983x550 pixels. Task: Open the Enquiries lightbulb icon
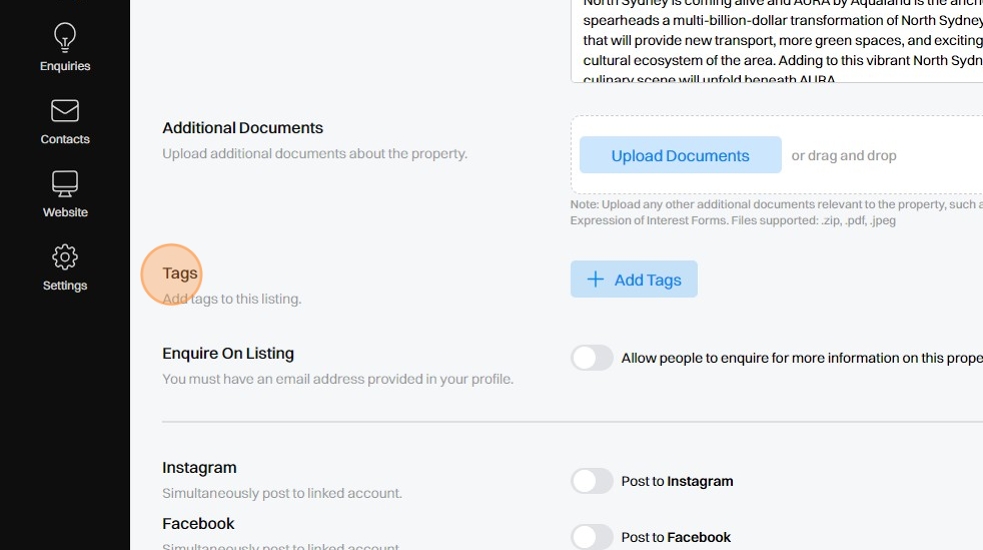pyautogui.click(x=65, y=38)
